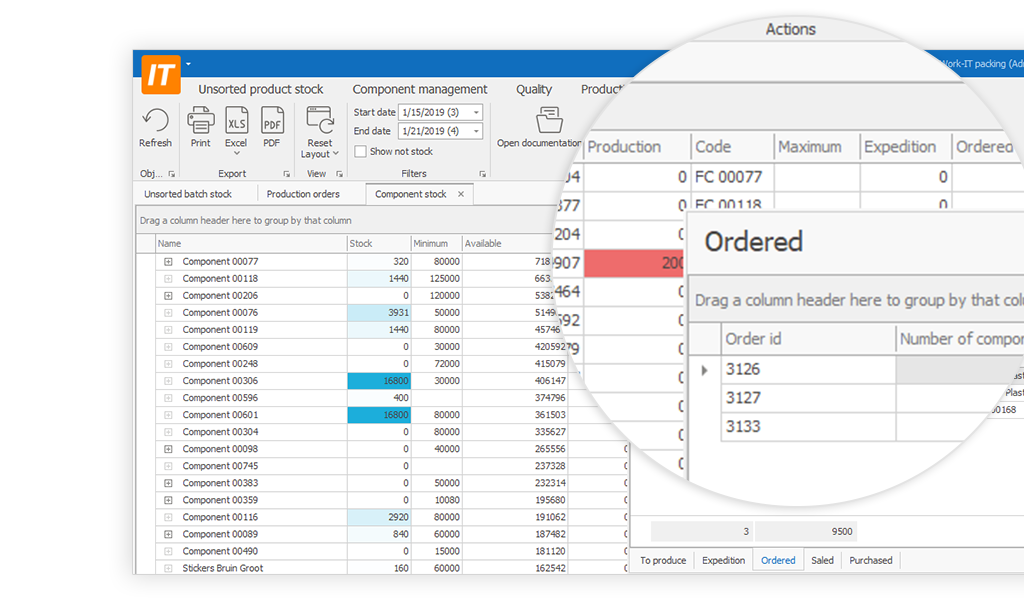Enable the Show not stock checkbox
Image resolution: width=1024 pixels, height=613 pixels.
pos(361,152)
